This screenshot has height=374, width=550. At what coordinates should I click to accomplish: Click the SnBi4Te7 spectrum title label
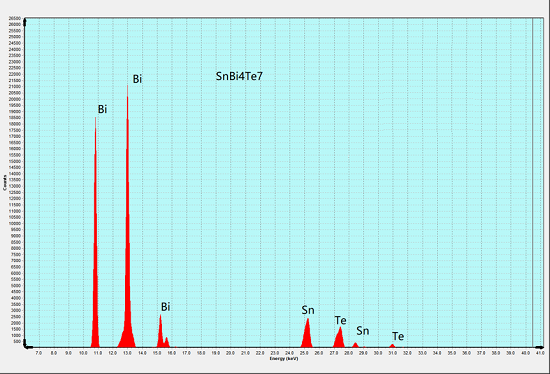239,76
